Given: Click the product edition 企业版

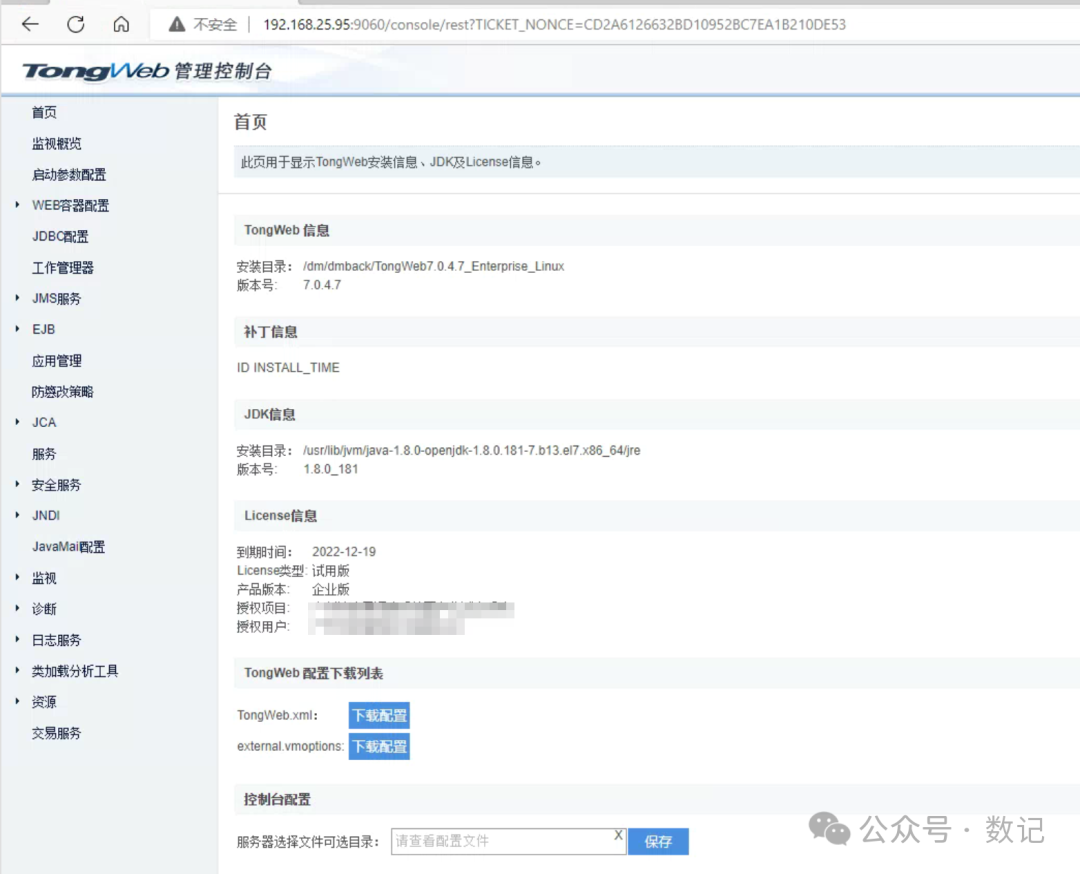Looking at the screenshot, I should [331, 590].
